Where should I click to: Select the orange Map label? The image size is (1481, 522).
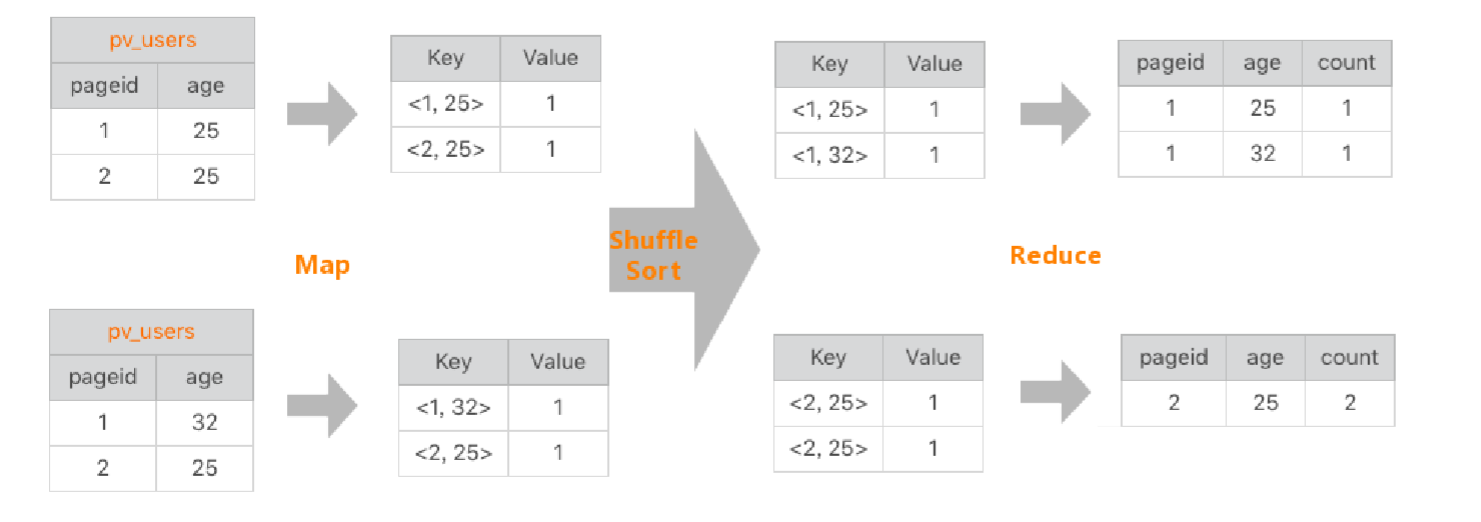[x=322, y=265]
